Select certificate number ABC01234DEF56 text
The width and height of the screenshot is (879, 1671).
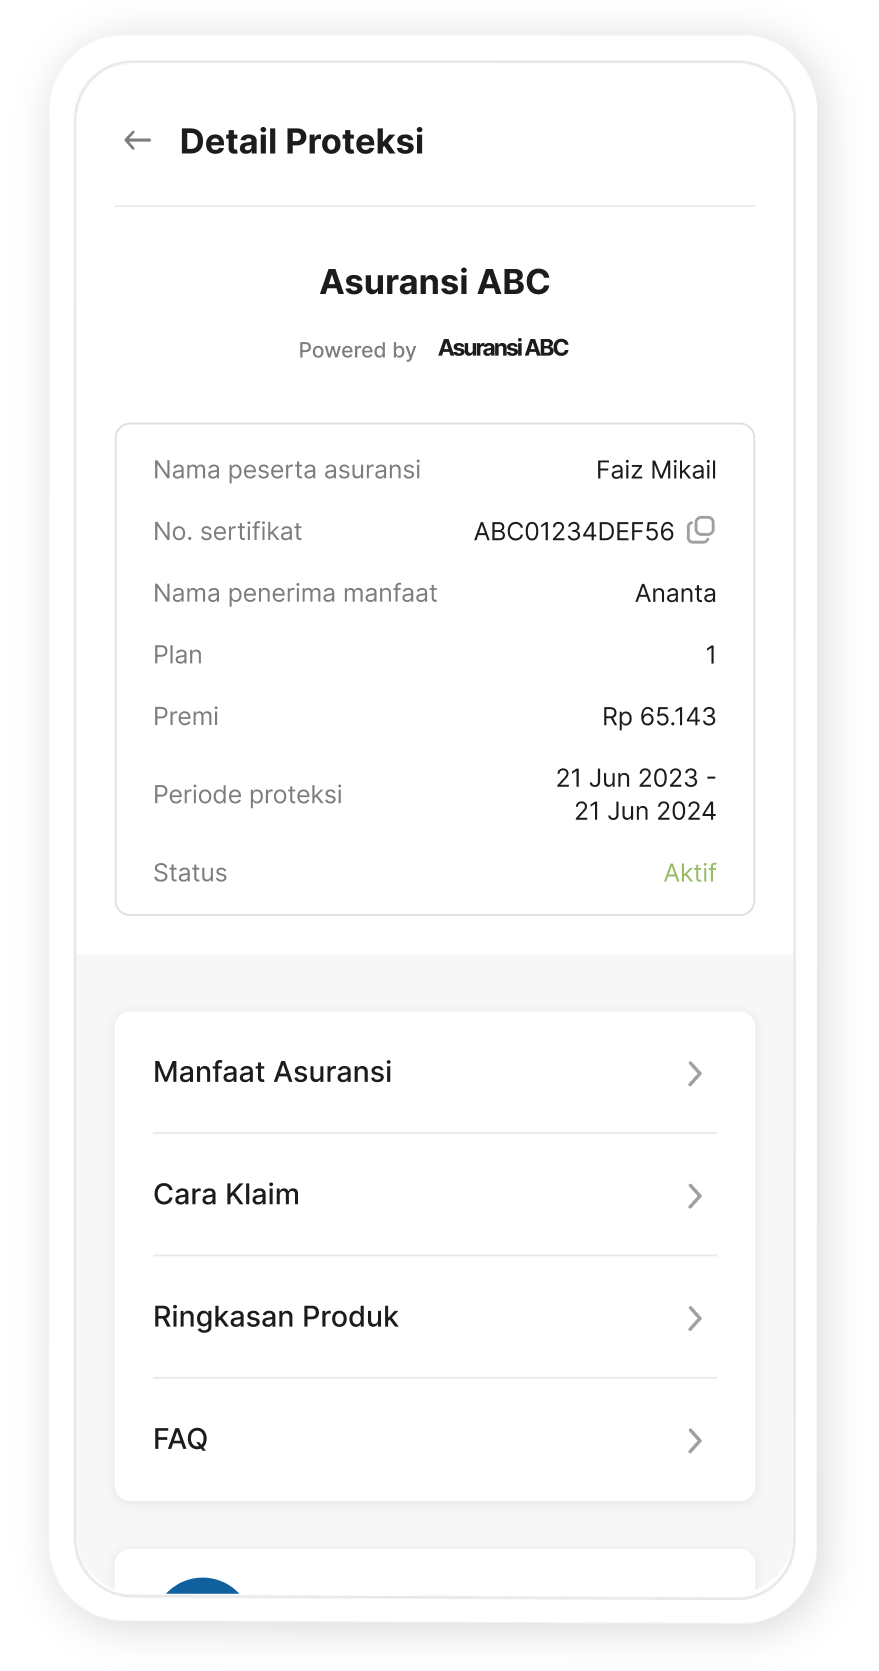(x=574, y=532)
